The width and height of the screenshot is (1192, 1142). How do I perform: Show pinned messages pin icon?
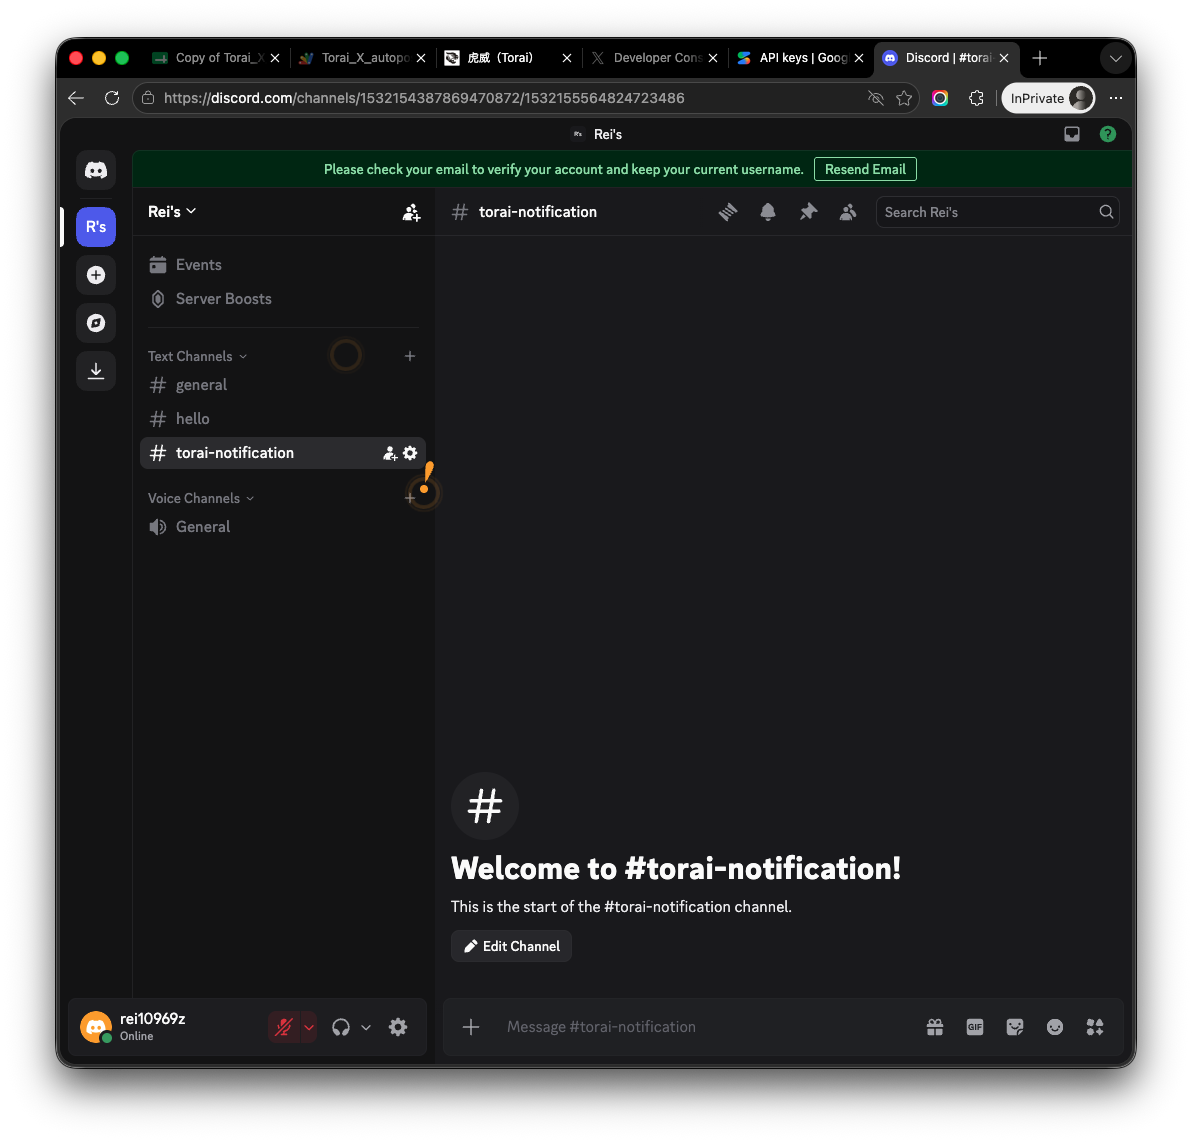[x=808, y=212]
